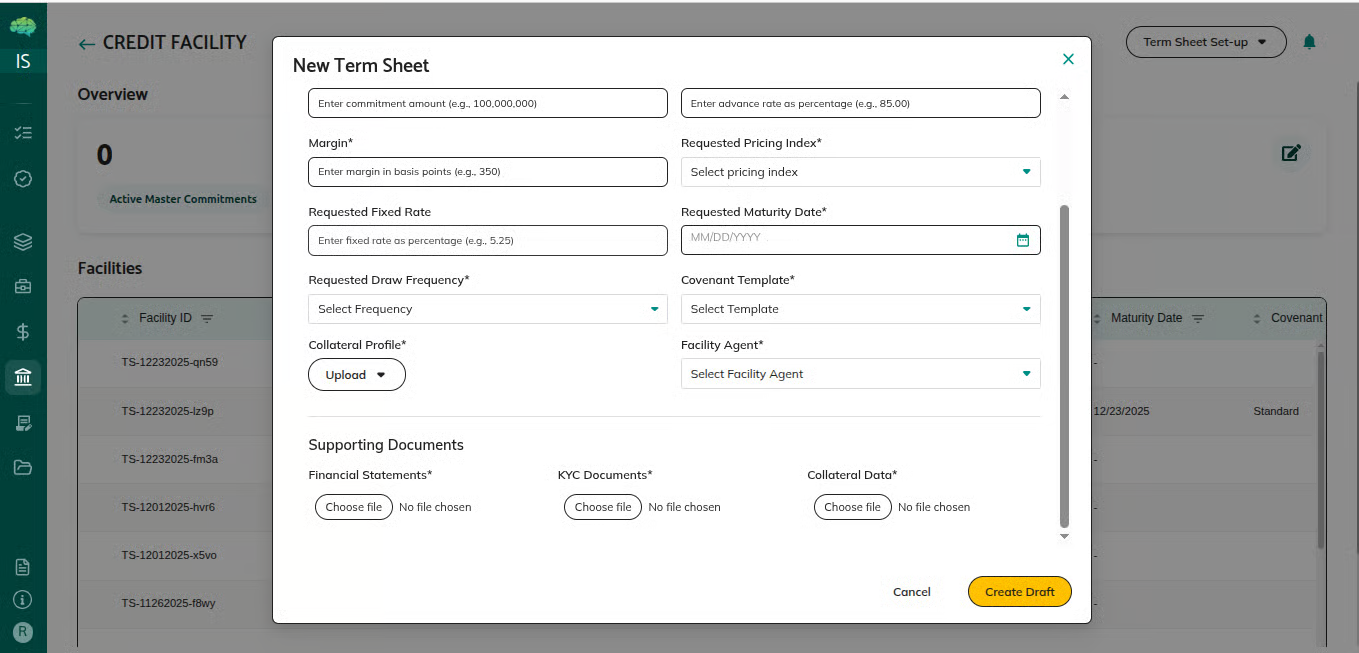Open the Facility Agent dropdown
1359x653 pixels.
pyautogui.click(x=860, y=374)
